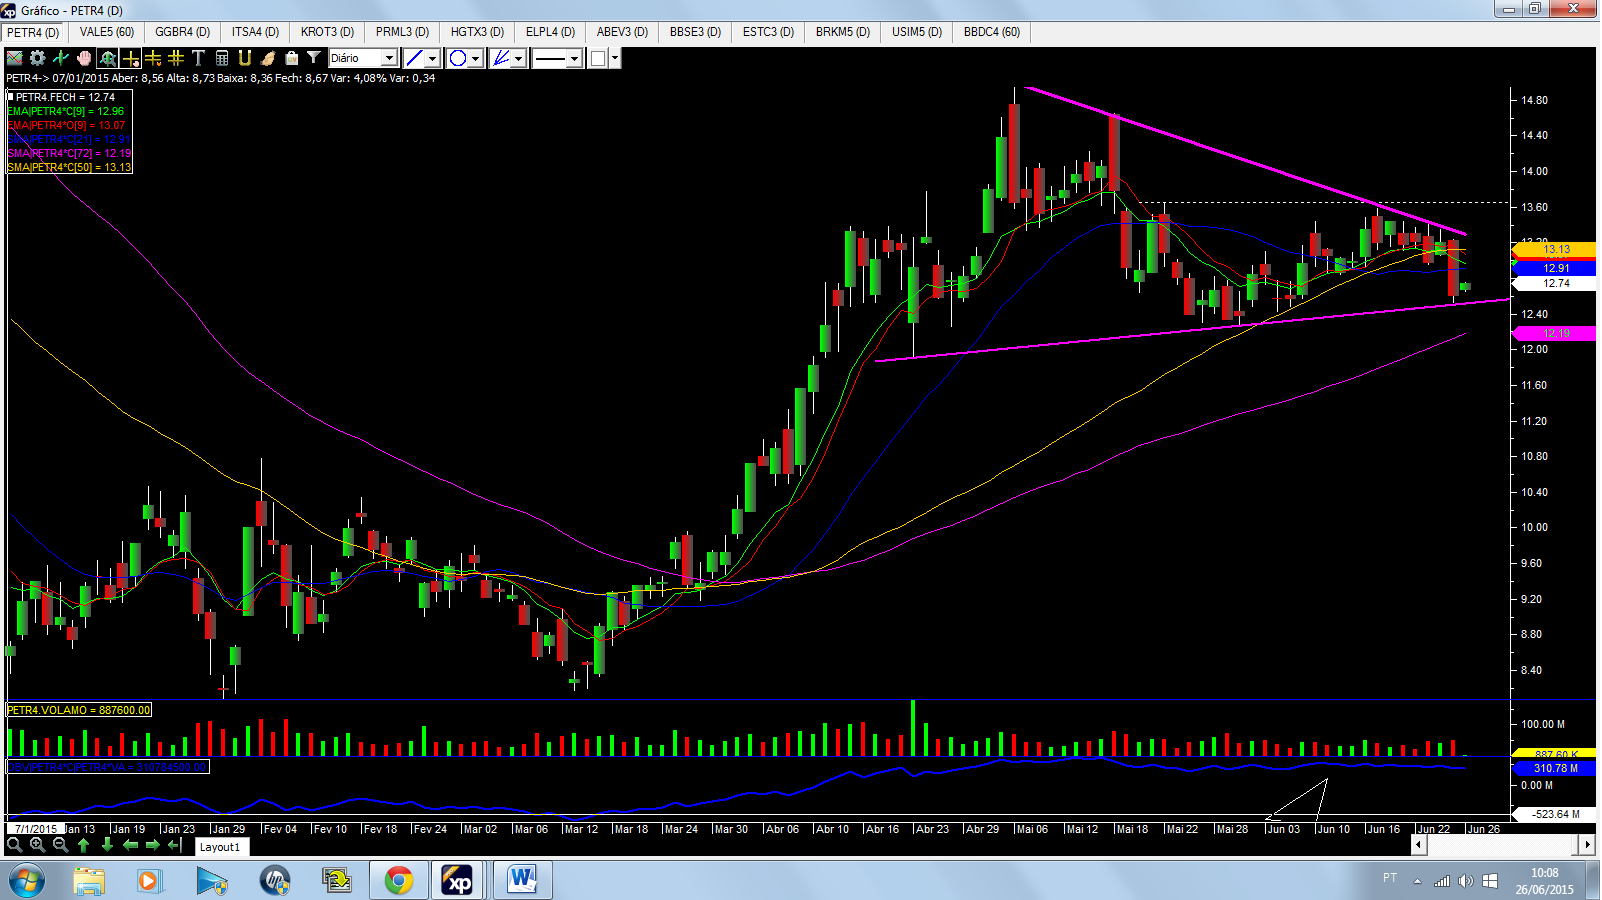Select the eraser brush tool

click(x=268, y=58)
